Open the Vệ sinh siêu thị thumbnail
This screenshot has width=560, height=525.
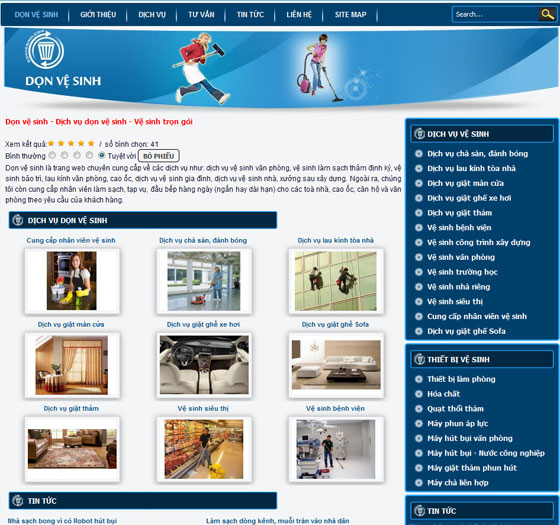pyautogui.click(x=204, y=449)
